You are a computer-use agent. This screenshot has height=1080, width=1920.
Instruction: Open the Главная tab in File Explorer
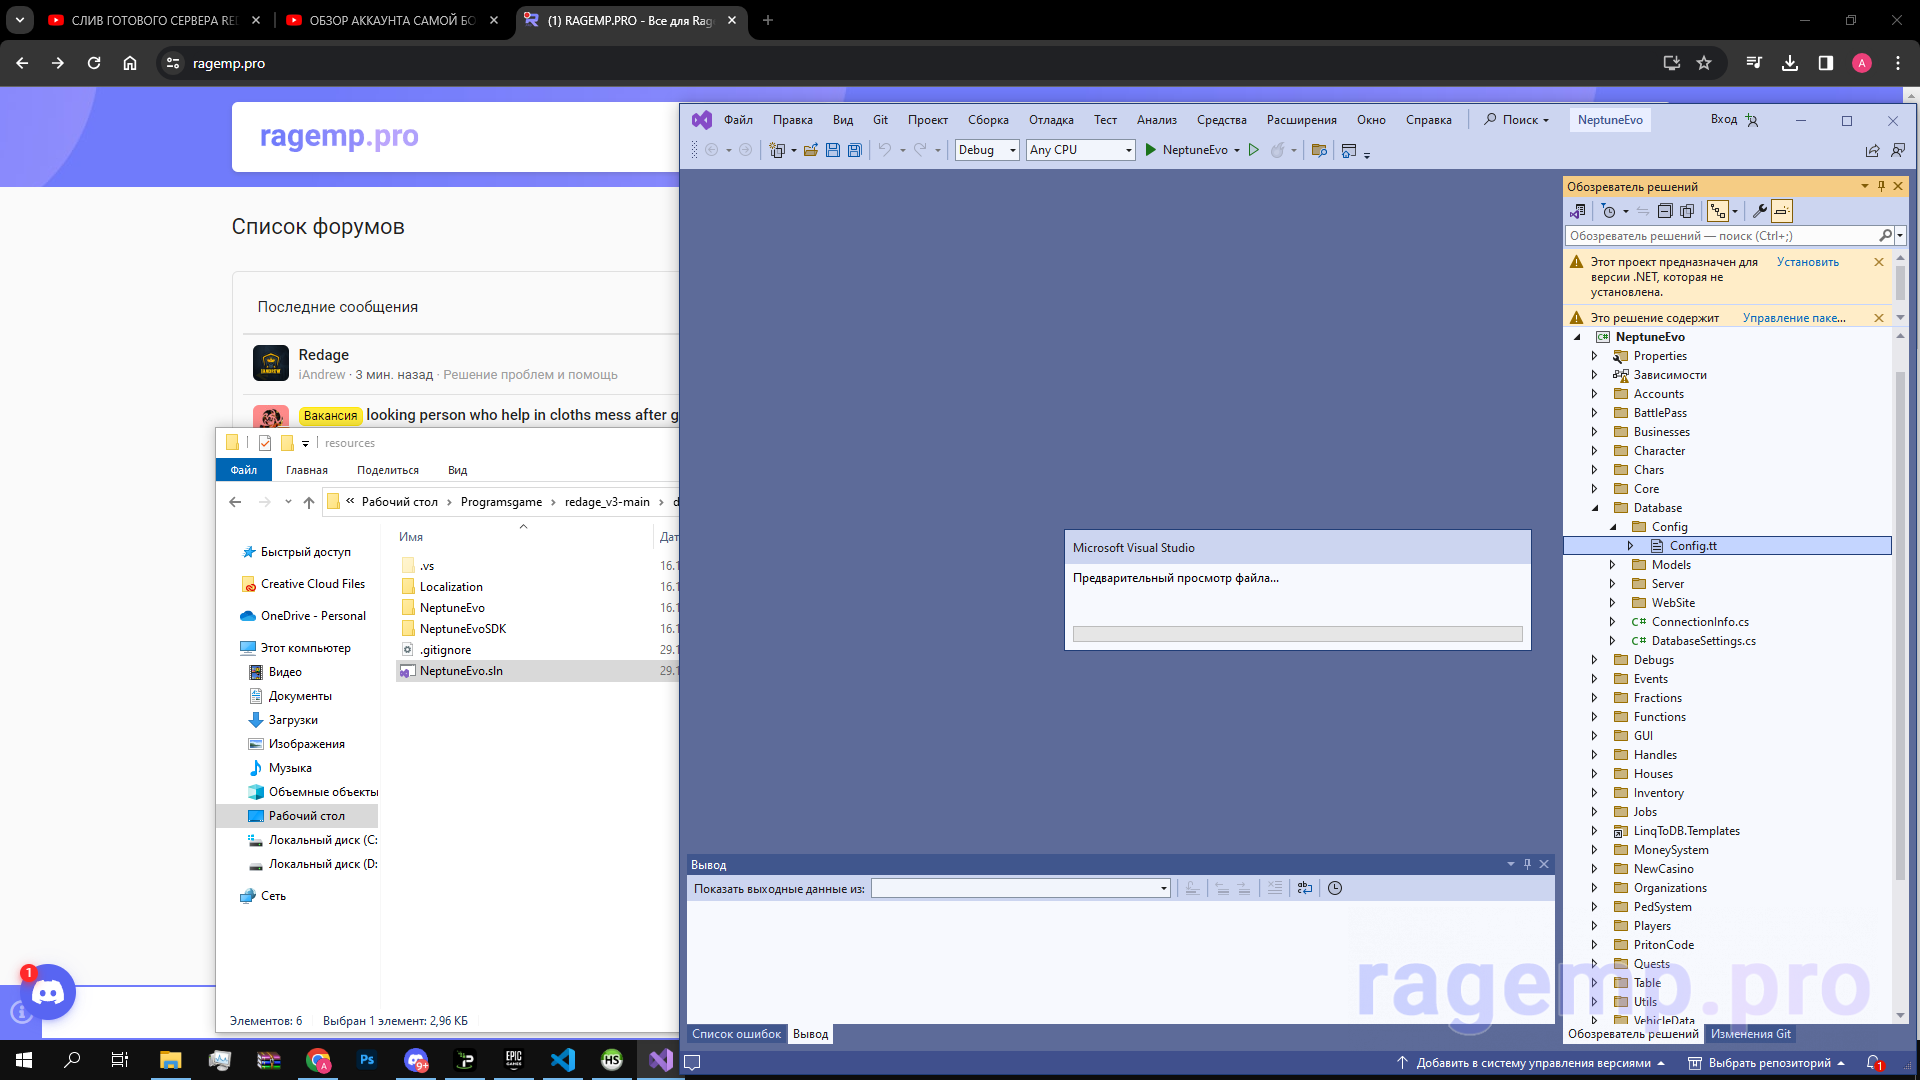point(307,470)
